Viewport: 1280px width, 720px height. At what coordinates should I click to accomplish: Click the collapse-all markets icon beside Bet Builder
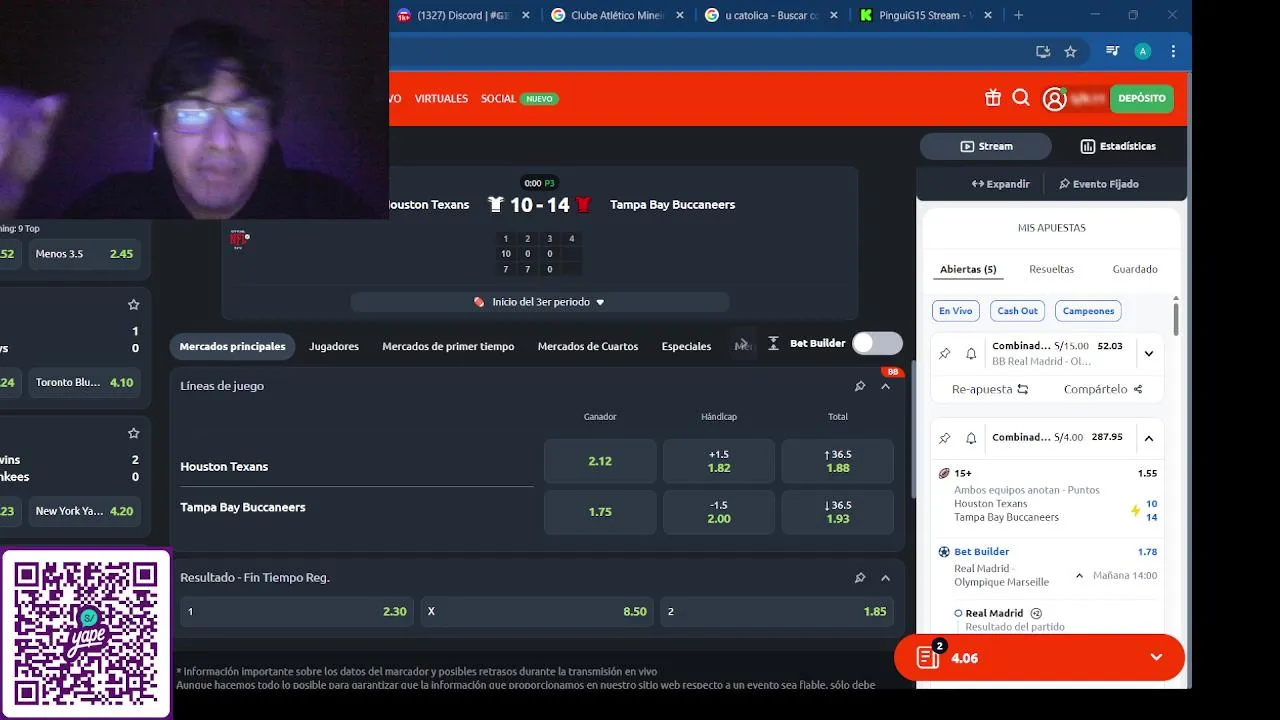(773, 343)
